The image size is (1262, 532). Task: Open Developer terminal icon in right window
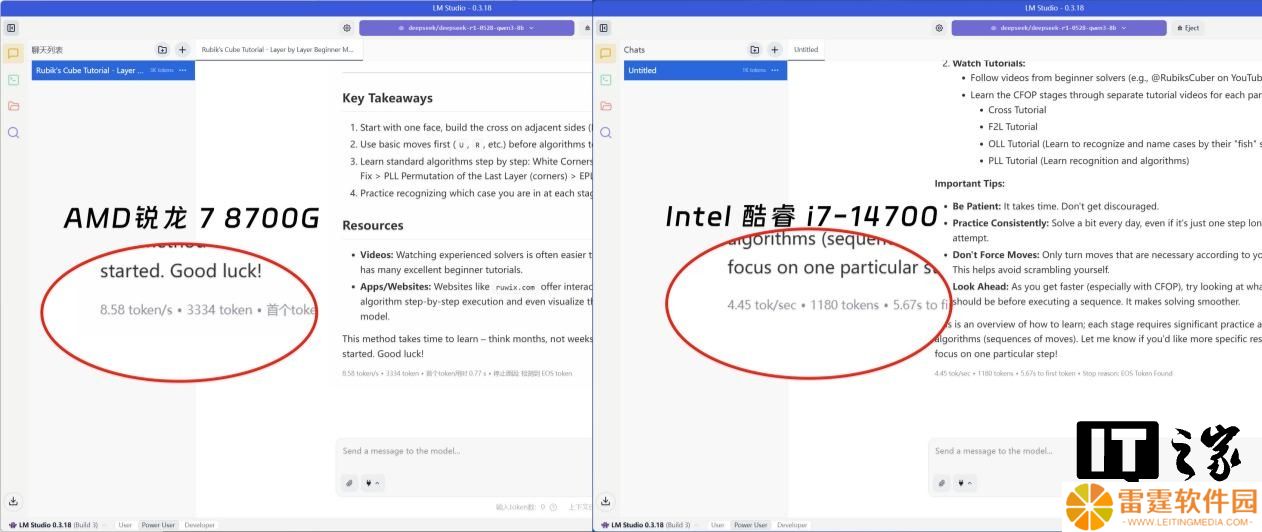(x=605, y=80)
